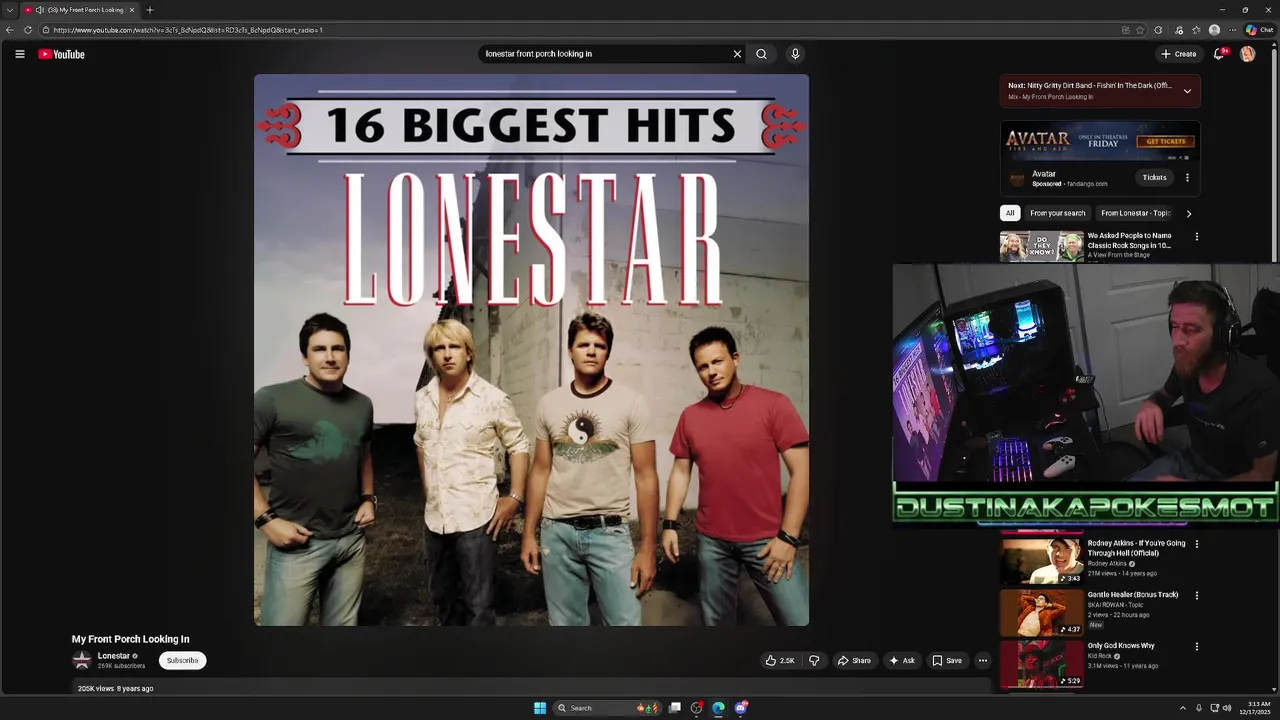Open options for Rodney Atkins video
1280x720 pixels.
[x=1196, y=544]
